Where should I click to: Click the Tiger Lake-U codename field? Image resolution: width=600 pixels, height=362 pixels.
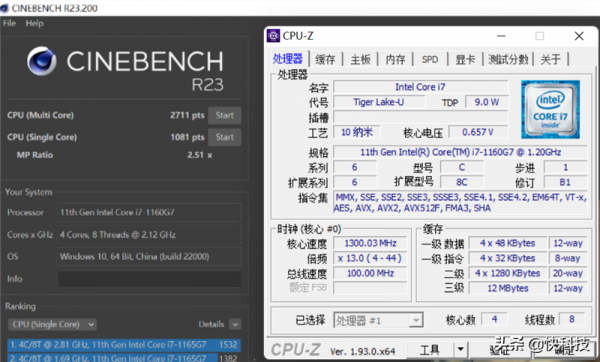pos(379,102)
